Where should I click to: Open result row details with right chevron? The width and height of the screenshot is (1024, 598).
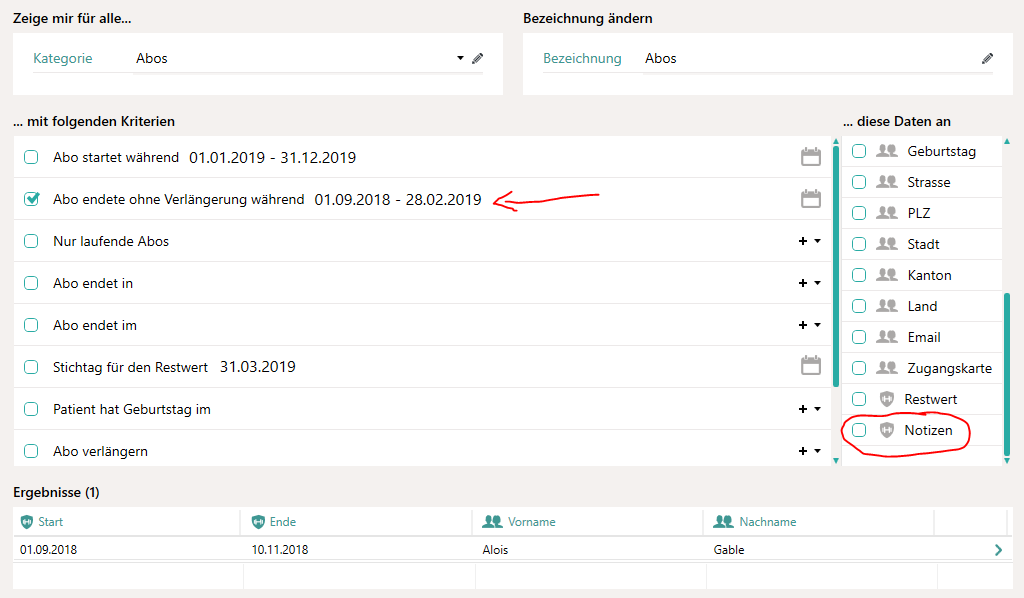click(x=998, y=550)
